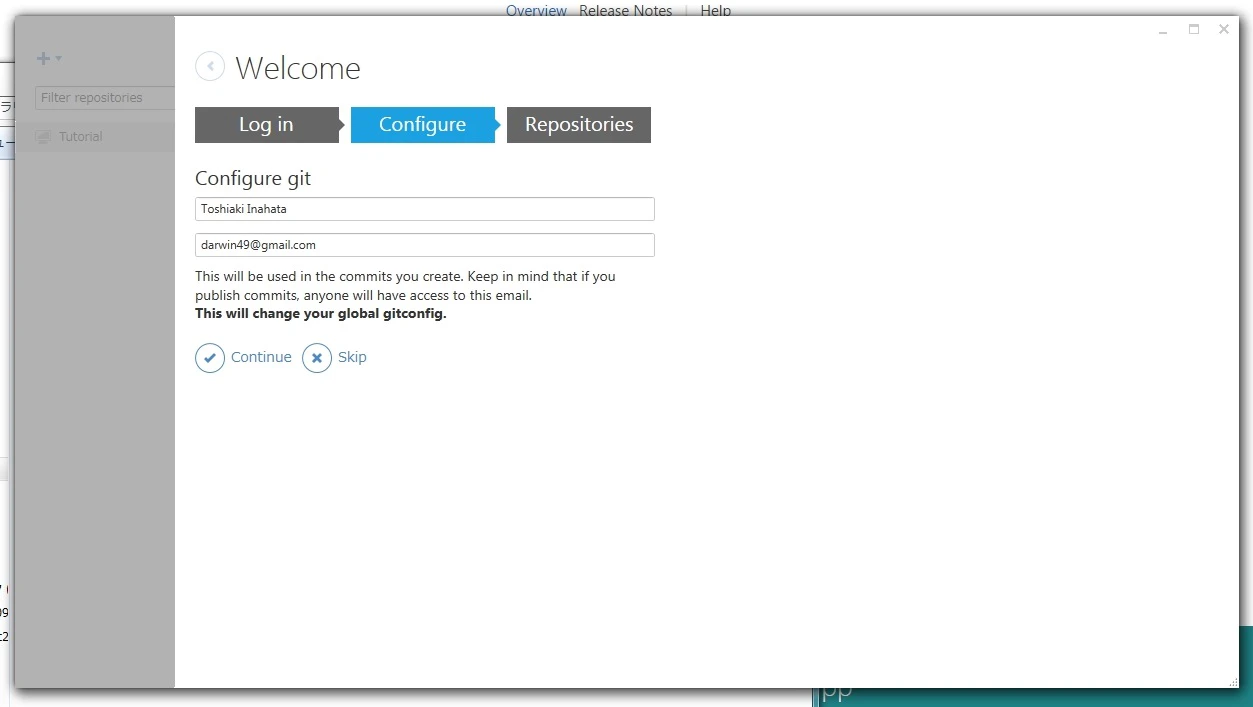Screen dimensions: 1253x707
Task: Click the Skip cross icon
Action: click(x=317, y=358)
